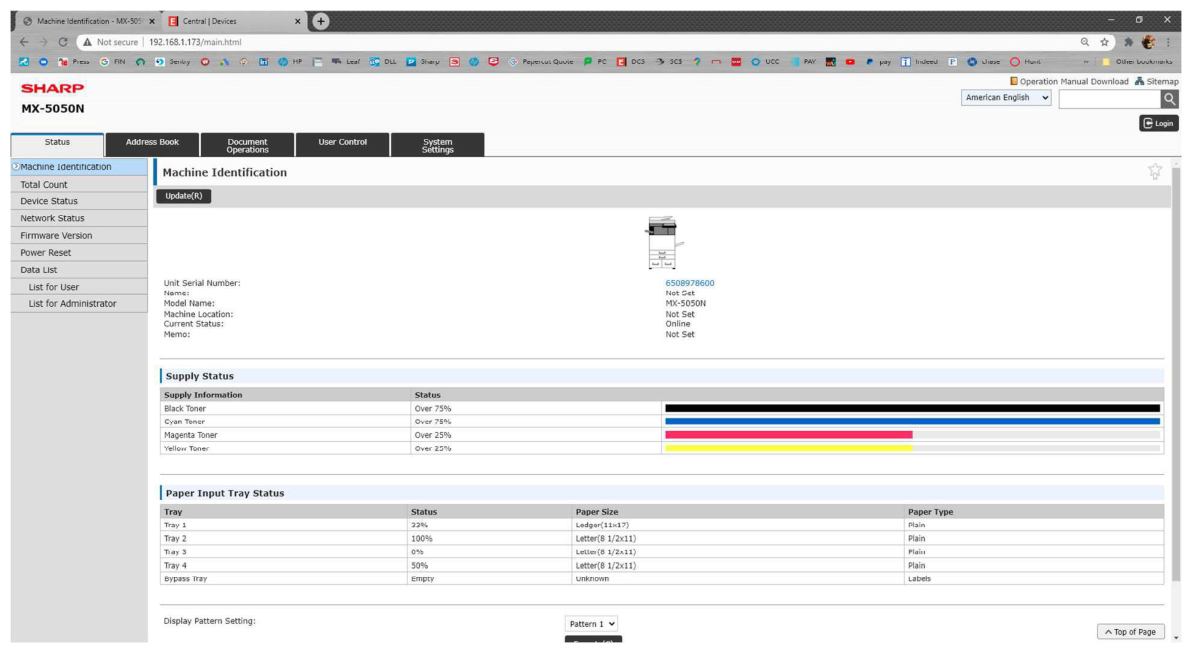Viewport: 1191px width, 652px height.
Task: Click the Magenta Toner level bar
Action: click(x=912, y=435)
